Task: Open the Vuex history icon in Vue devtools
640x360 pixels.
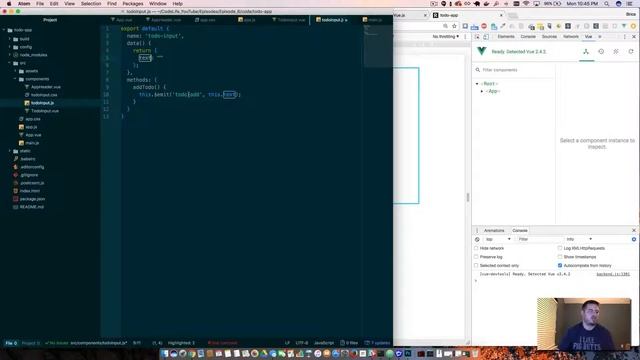Action: (x=601, y=52)
